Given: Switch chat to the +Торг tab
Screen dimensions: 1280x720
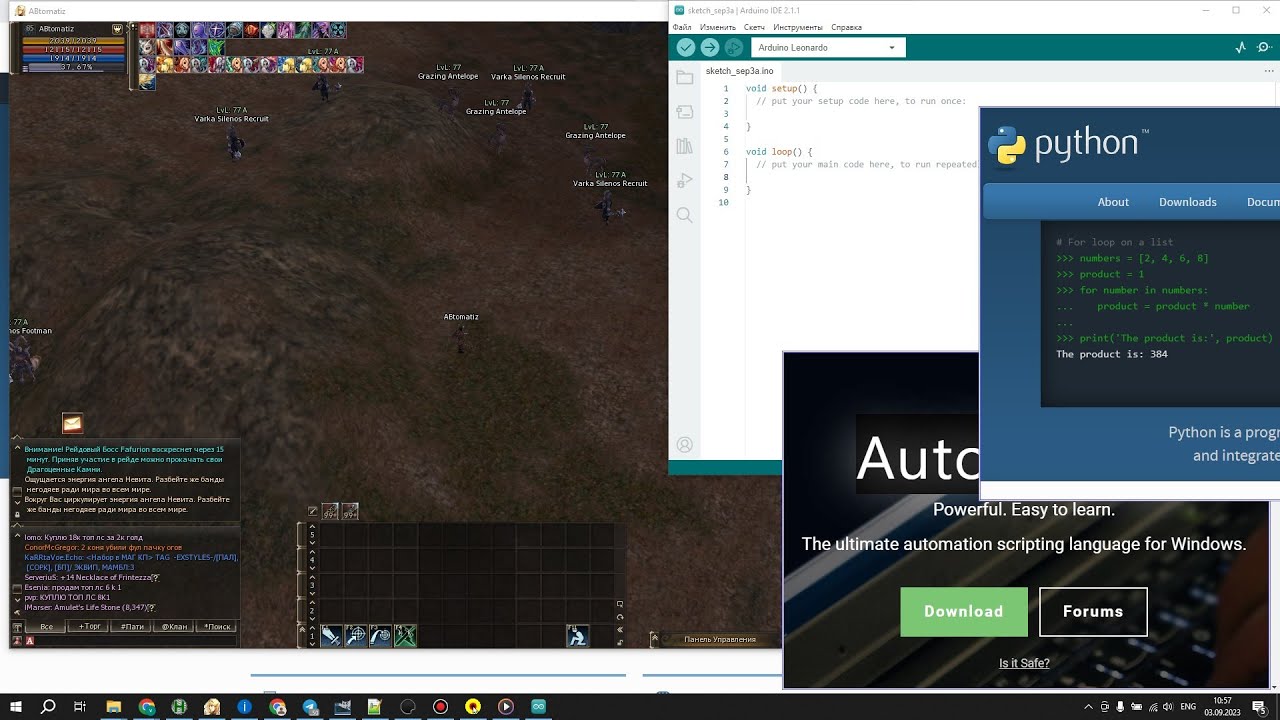Looking at the screenshot, I should [89, 627].
